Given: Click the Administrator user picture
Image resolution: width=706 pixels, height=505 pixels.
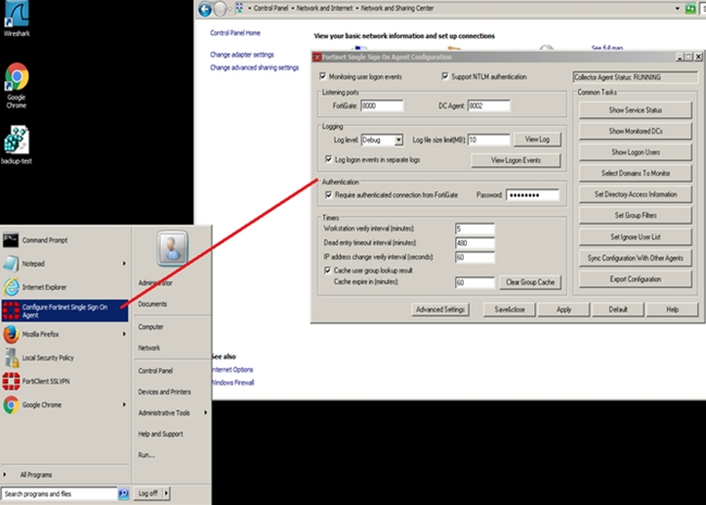Looking at the screenshot, I should pyautogui.click(x=172, y=248).
